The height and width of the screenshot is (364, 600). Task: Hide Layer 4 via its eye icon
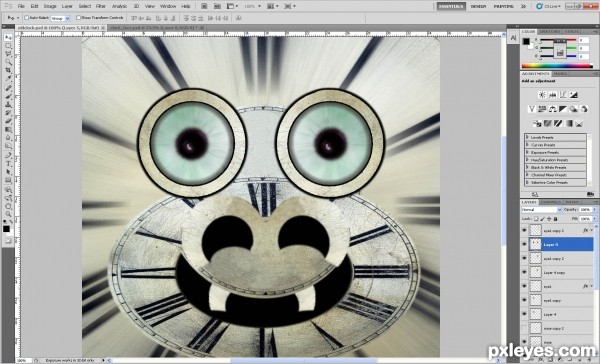524,314
